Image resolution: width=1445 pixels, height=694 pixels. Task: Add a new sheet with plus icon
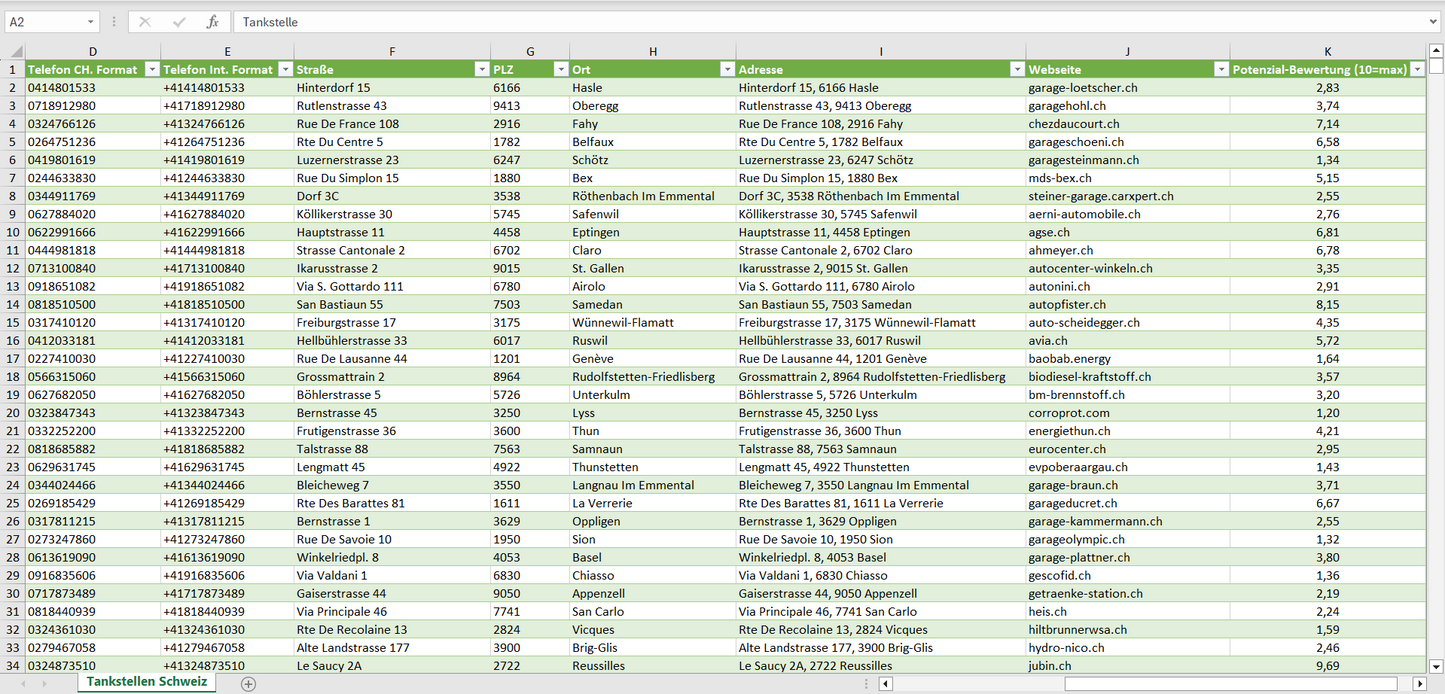click(x=248, y=684)
